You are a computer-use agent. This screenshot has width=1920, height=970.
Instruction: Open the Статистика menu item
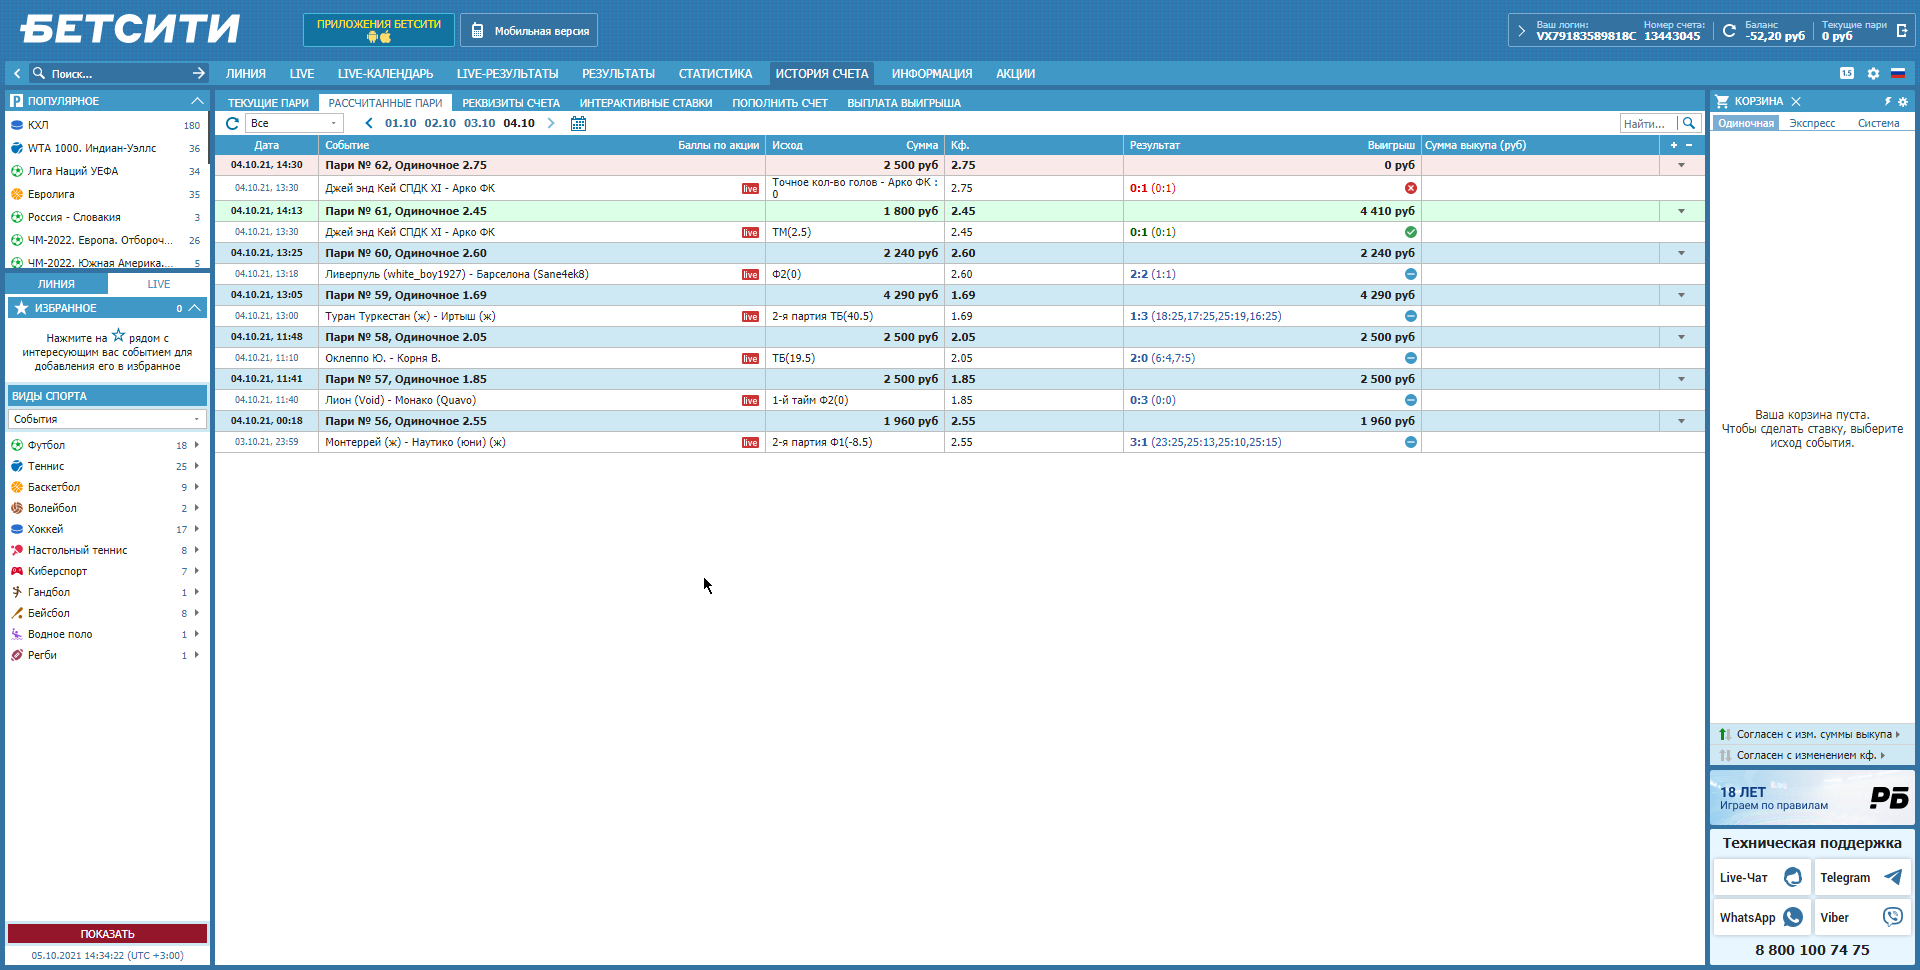pos(715,74)
